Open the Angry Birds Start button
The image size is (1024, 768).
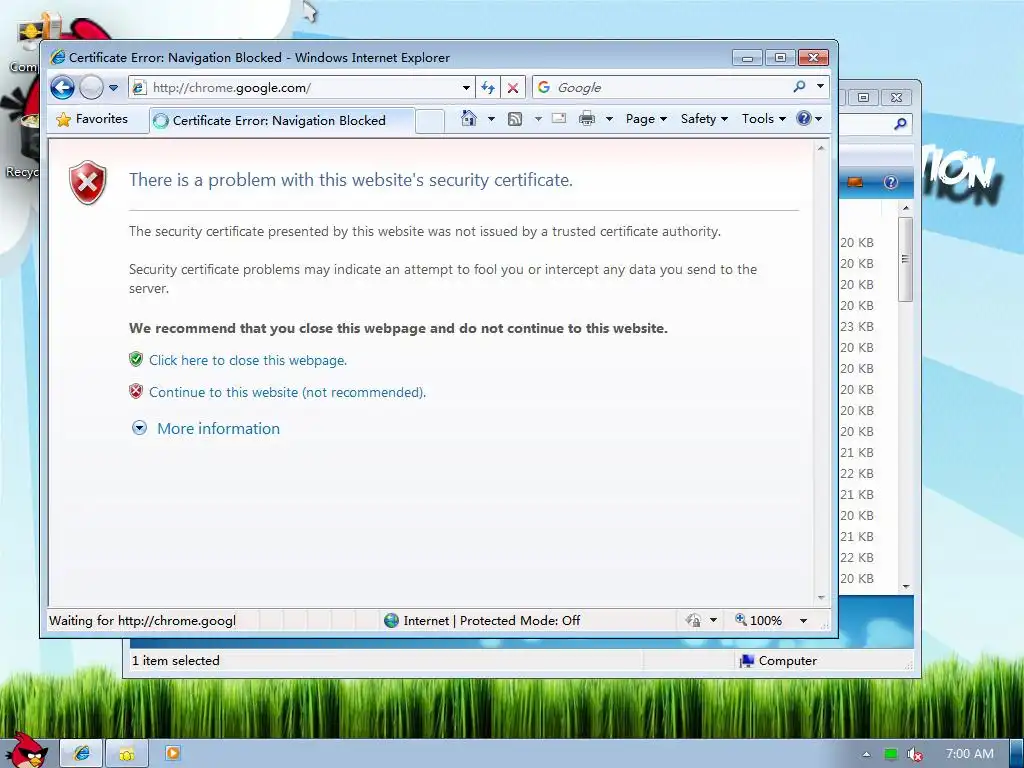tap(26, 750)
